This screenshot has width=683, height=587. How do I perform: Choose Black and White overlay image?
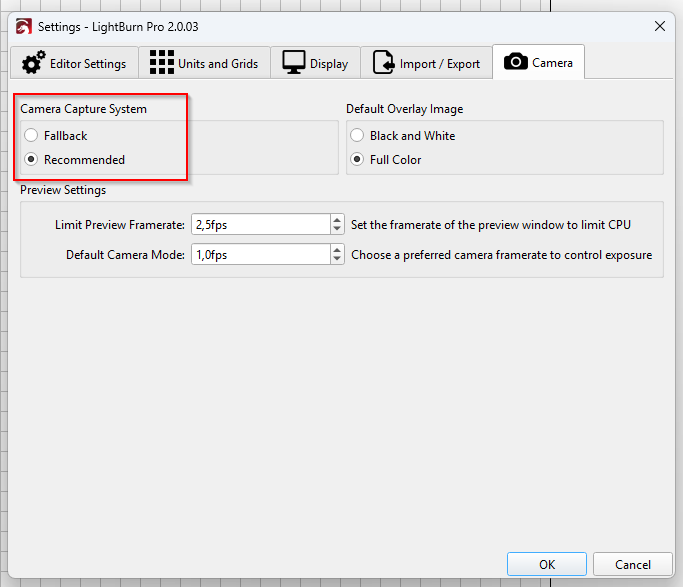(x=357, y=135)
